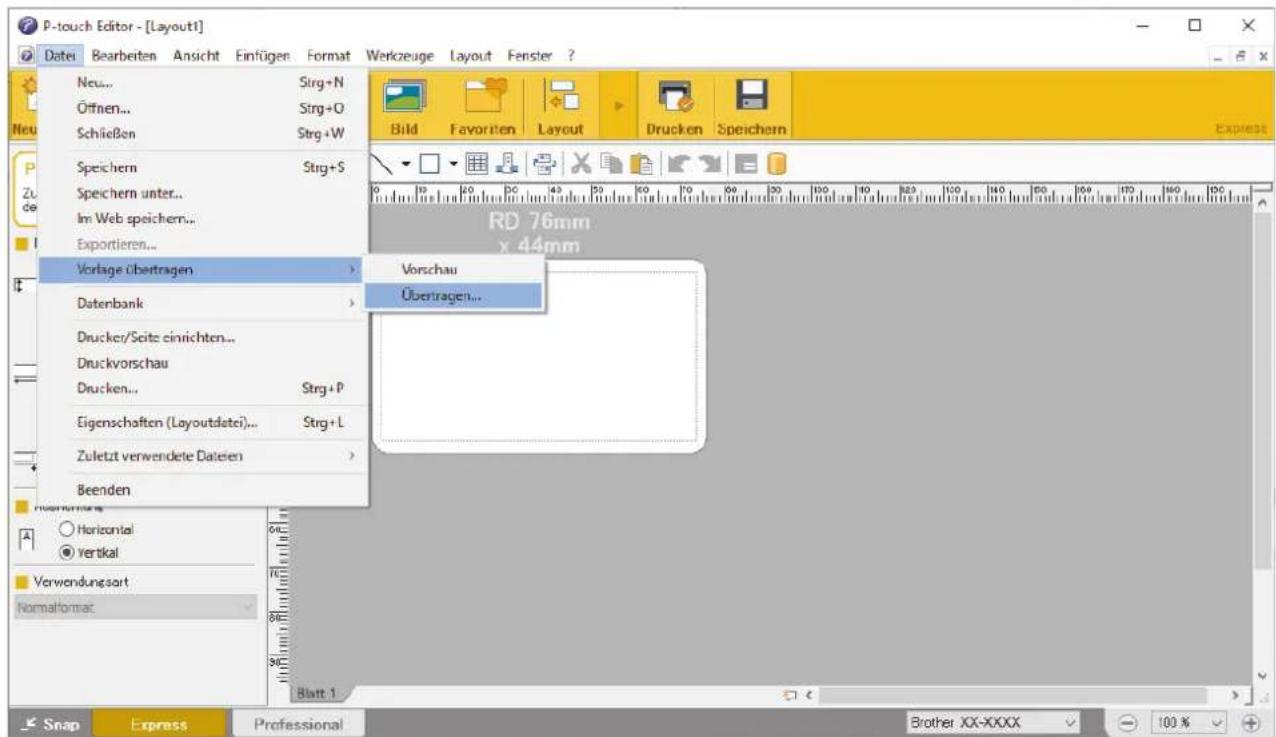Switch to Professional mode
This screenshot has height=737, width=1276.
(x=297, y=723)
